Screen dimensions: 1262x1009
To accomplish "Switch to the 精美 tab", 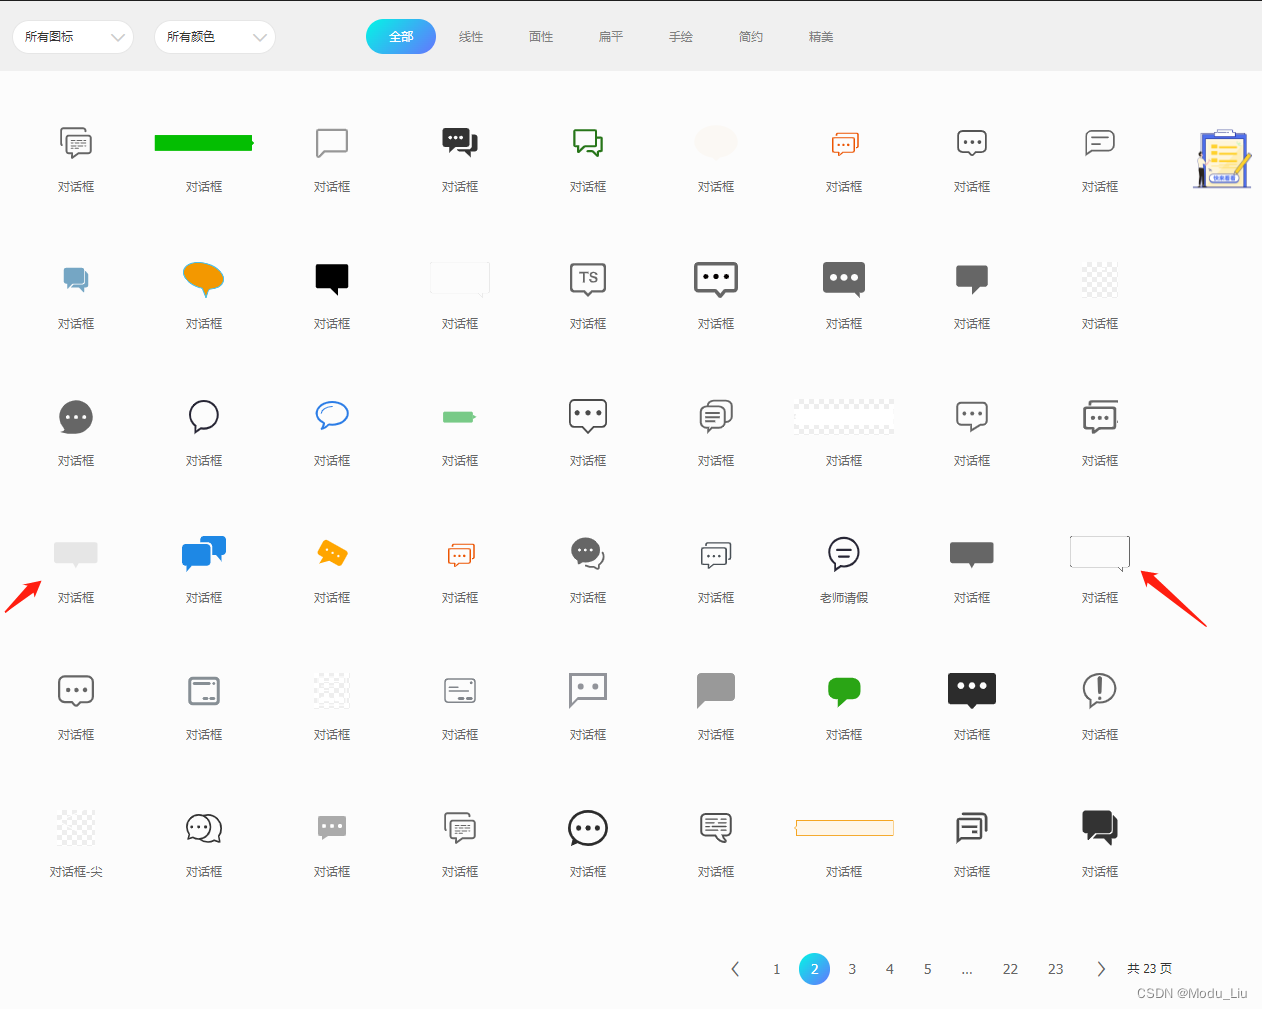I will coord(821,37).
